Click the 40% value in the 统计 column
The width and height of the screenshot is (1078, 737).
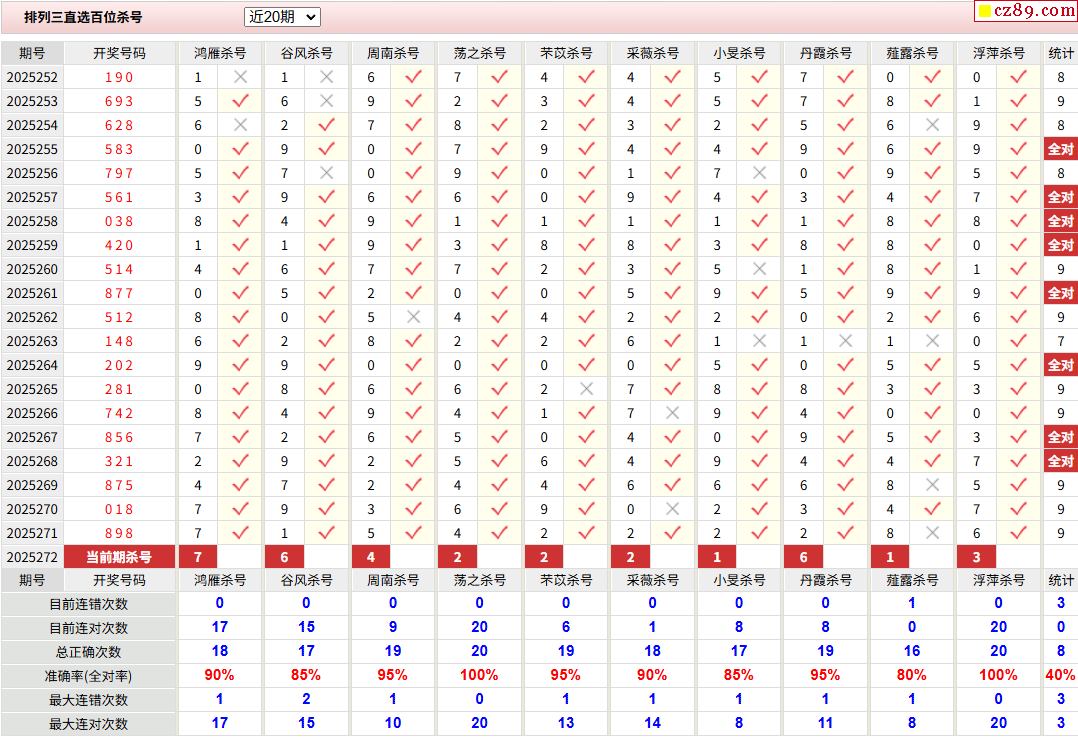coord(1060,675)
